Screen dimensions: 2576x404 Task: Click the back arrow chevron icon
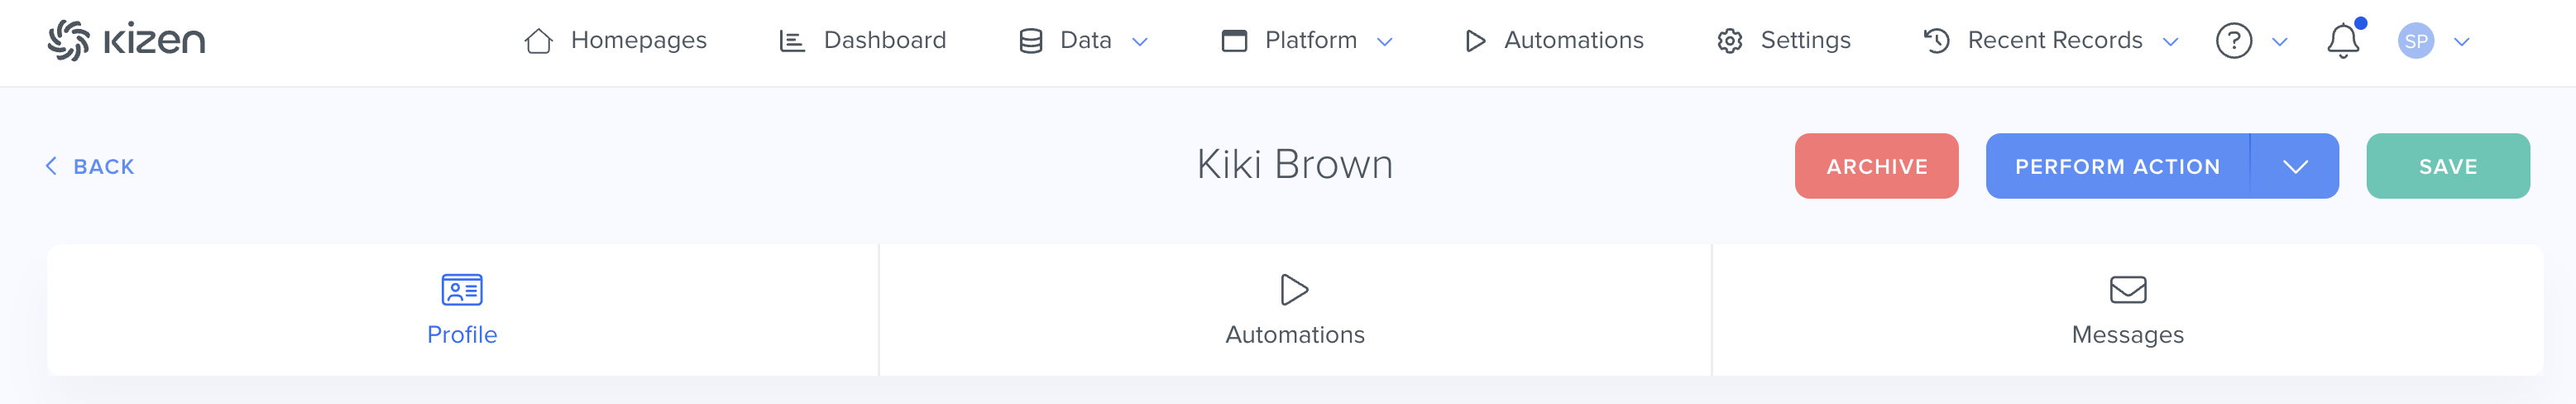pyautogui.click(x=51, y=166)
